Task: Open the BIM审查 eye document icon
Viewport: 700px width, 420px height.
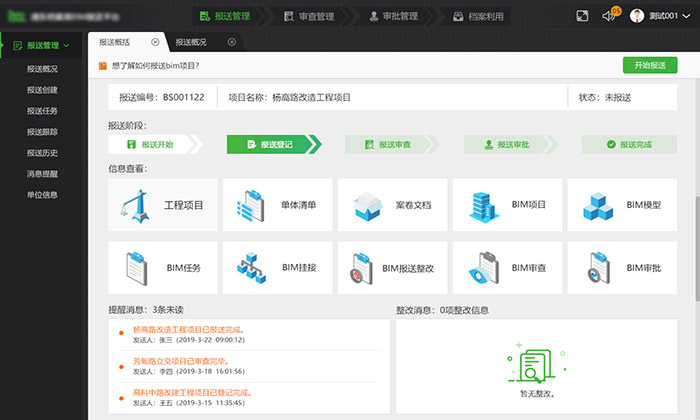Action: [x=480, y=268]
